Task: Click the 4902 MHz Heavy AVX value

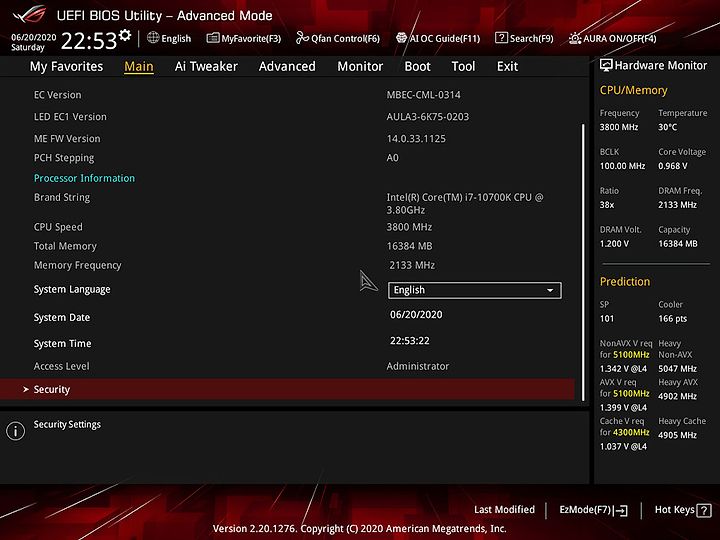Action: pyautogui.click(x=677, y=396)
